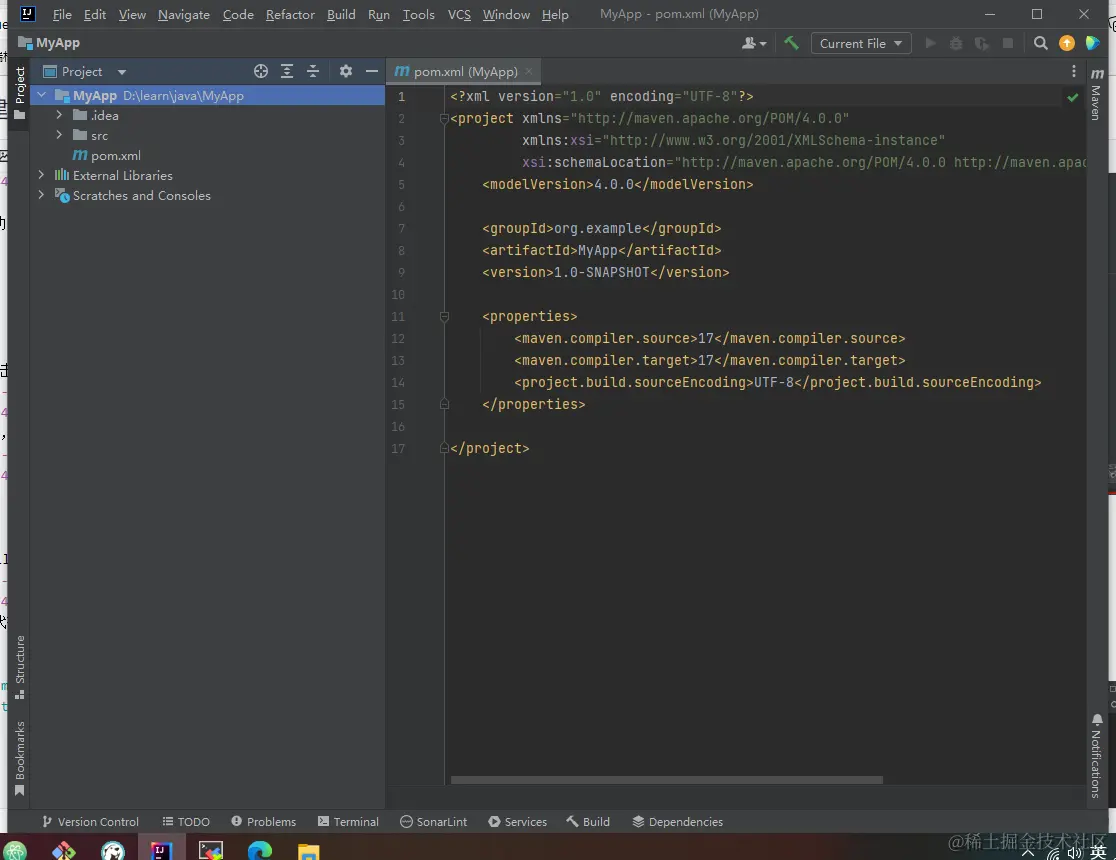The image size is (1116, 860).
Task: Open the VCS menu
Action: coord(459,14)
